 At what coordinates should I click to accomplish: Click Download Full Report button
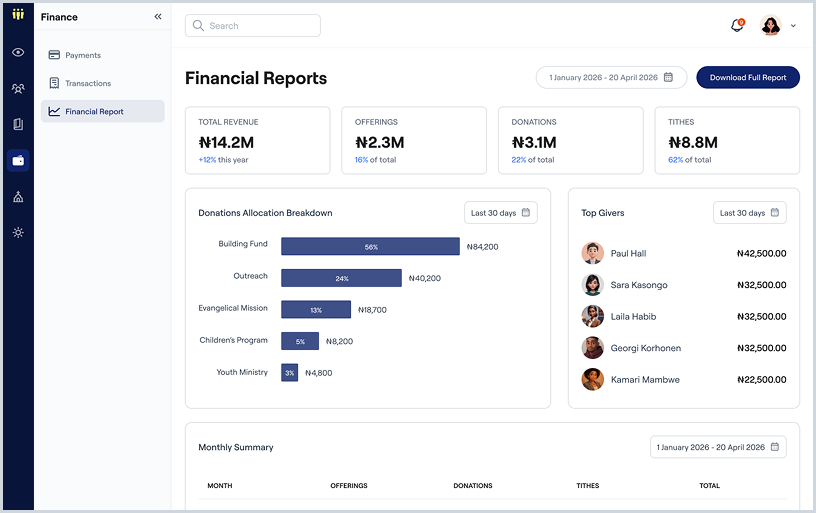tap(748, 78)
